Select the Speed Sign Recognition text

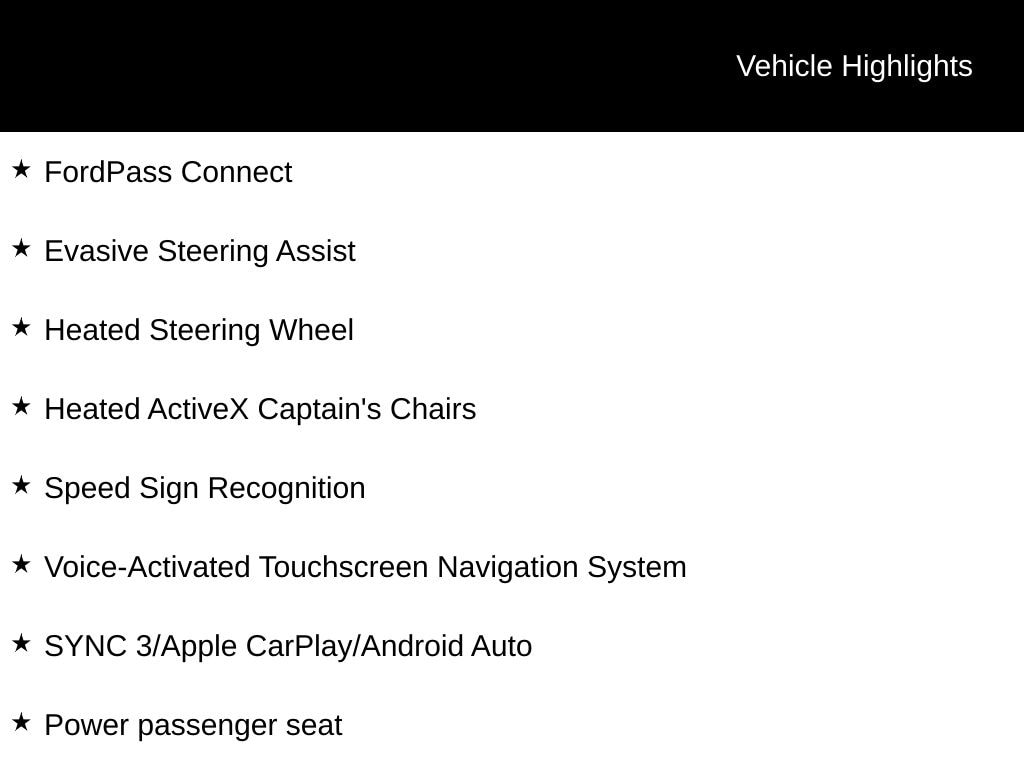pos(204,489)
